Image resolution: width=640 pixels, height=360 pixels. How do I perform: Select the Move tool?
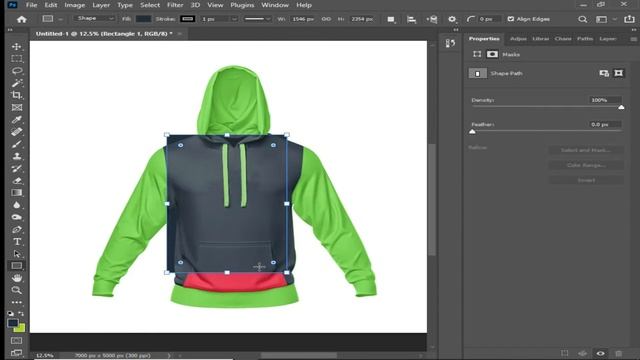tap(17, 47)
